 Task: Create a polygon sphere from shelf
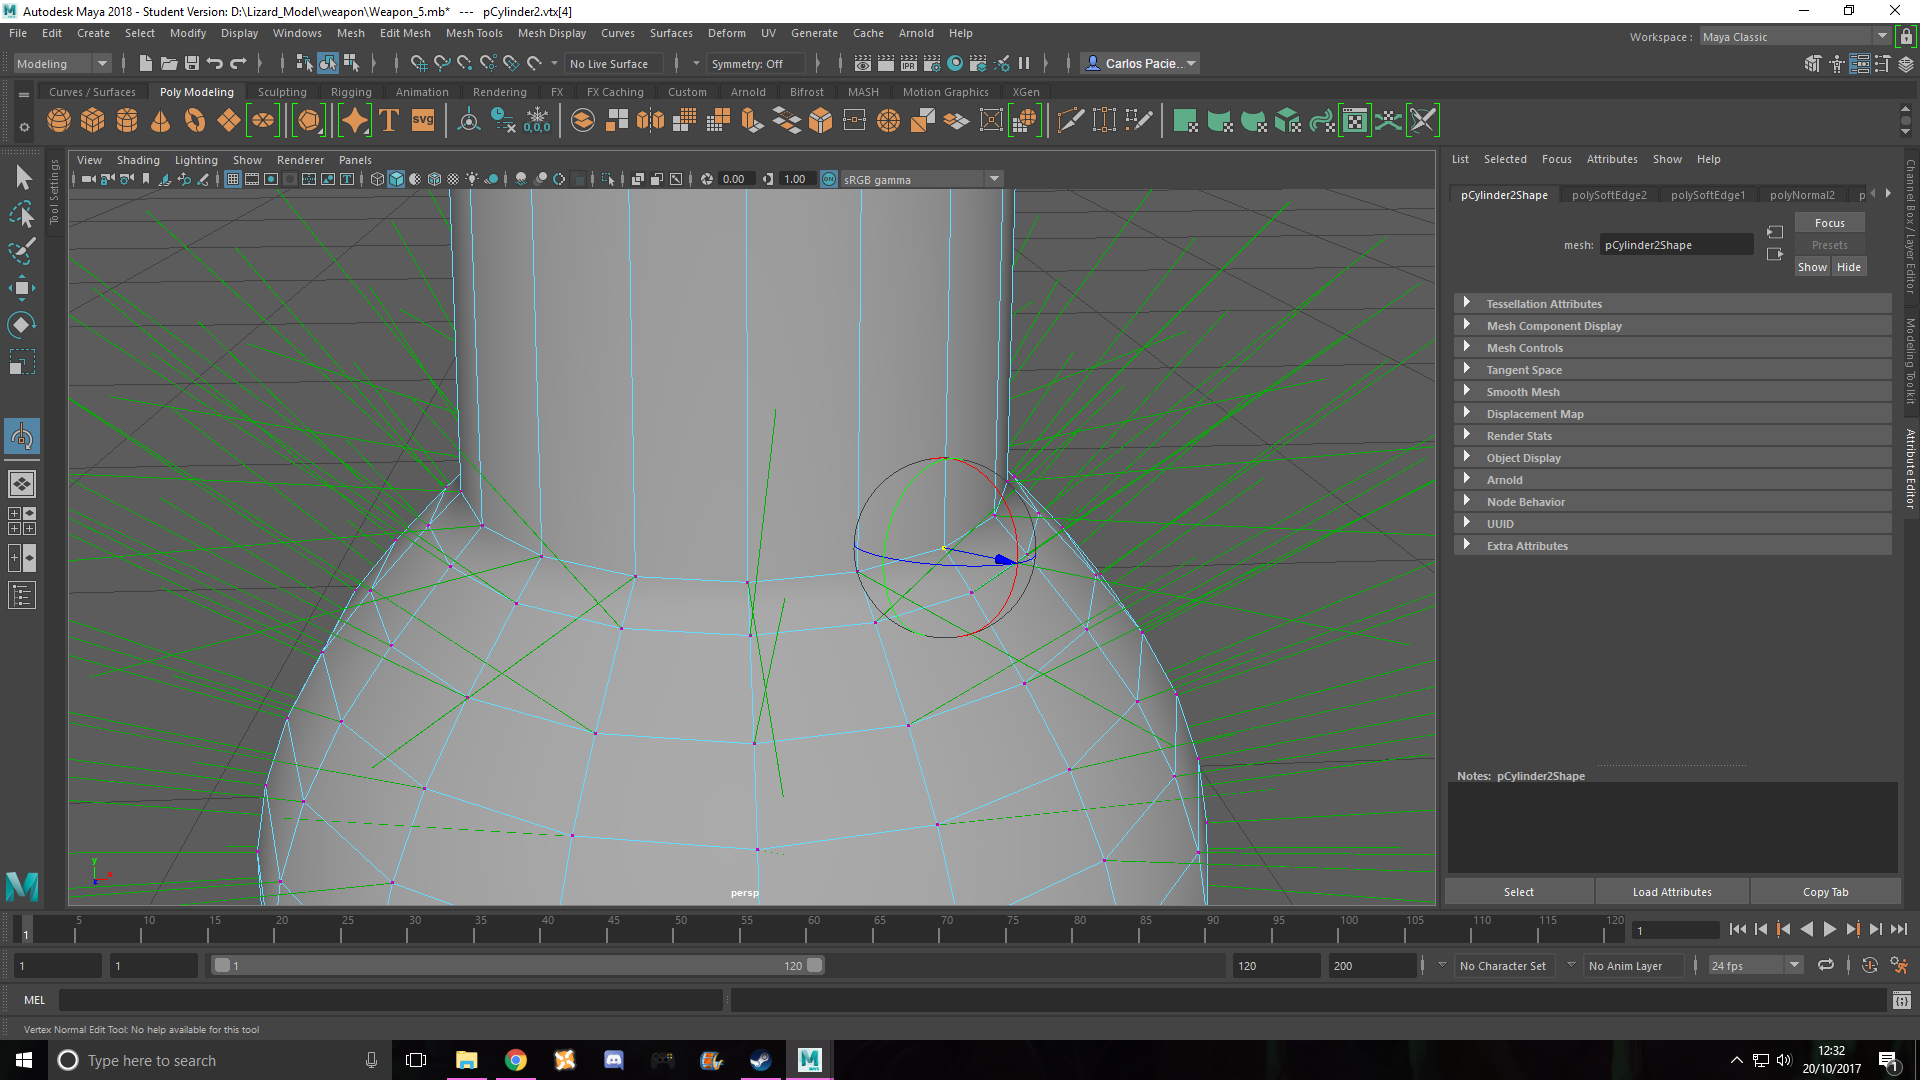(x=59, y=121)
